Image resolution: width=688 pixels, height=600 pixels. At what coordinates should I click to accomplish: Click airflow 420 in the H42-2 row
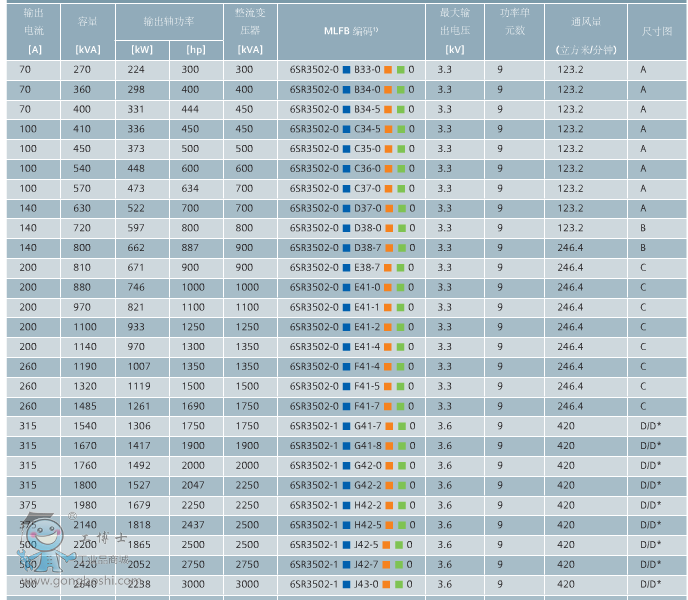click(566, 505)
